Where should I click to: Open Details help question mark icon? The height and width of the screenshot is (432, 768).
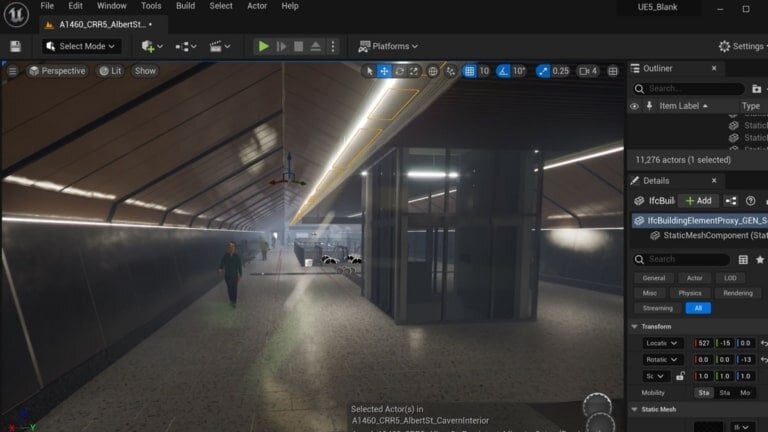750,201
